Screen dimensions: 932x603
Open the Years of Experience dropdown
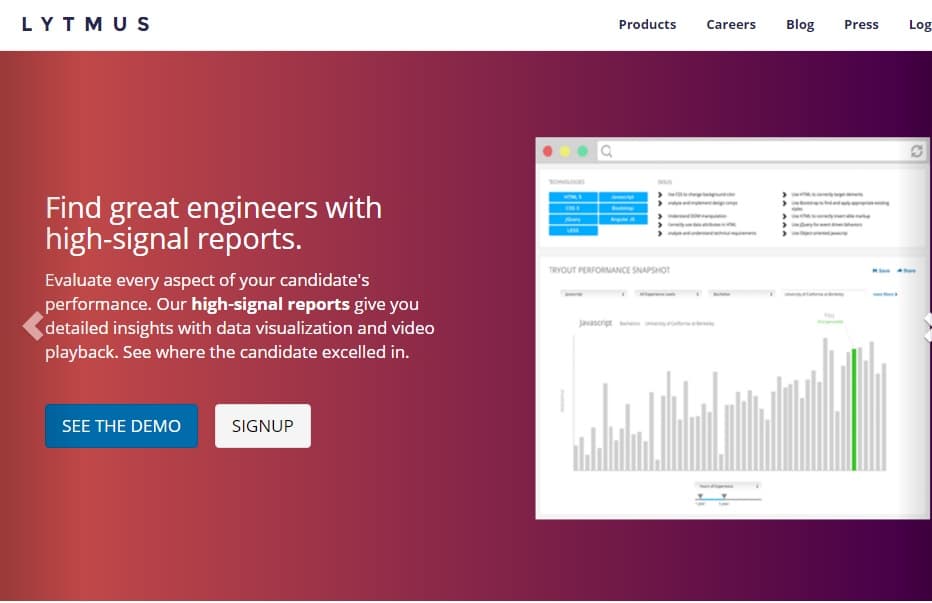point(727,486)
